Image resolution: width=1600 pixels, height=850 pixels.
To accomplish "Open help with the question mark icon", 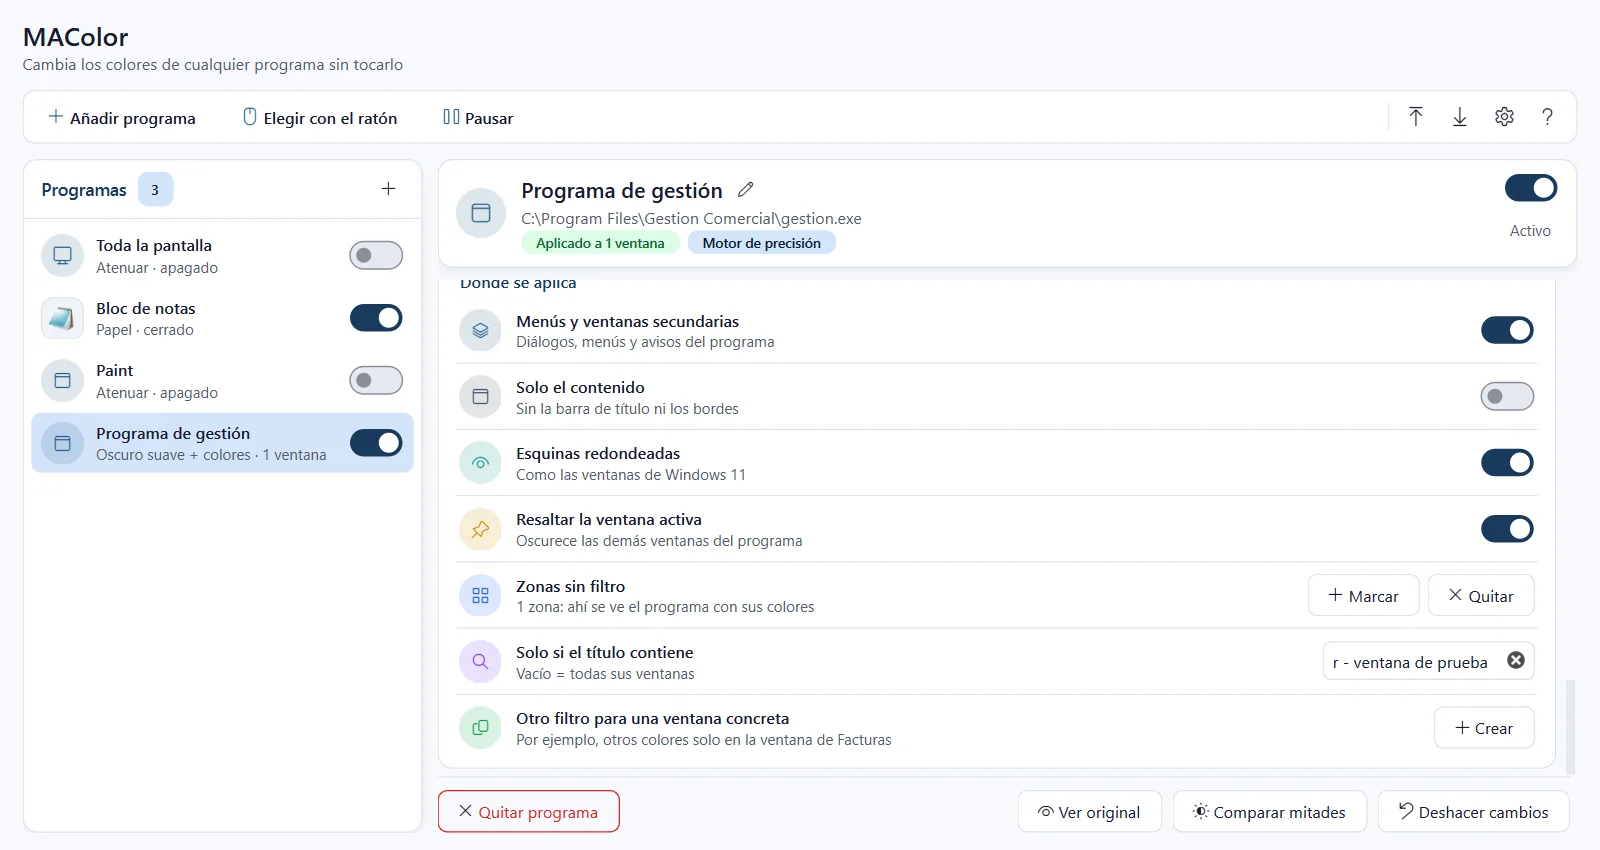I will click(x=1547, y=117).
